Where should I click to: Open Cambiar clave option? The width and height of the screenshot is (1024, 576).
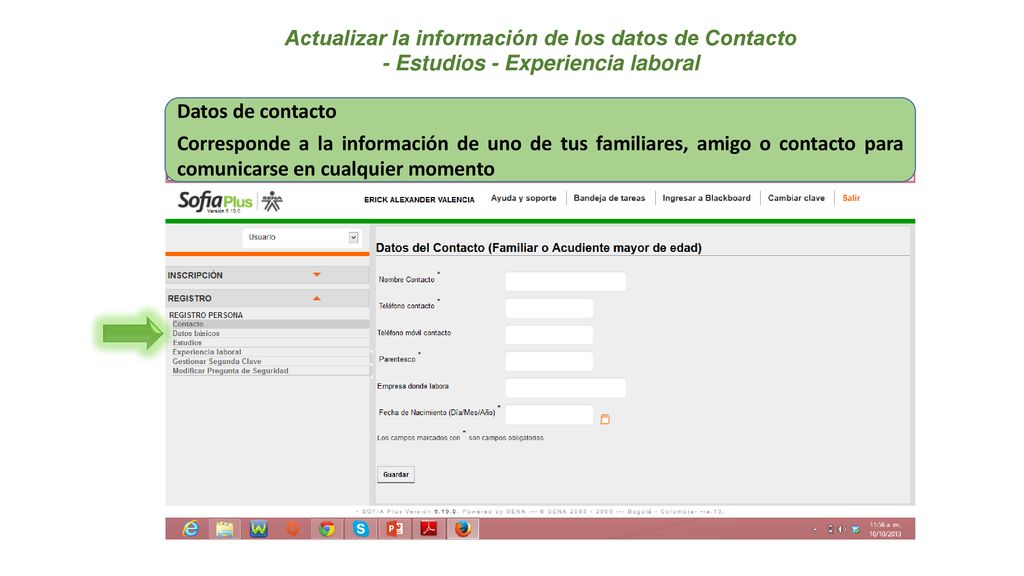click(796, 198)
